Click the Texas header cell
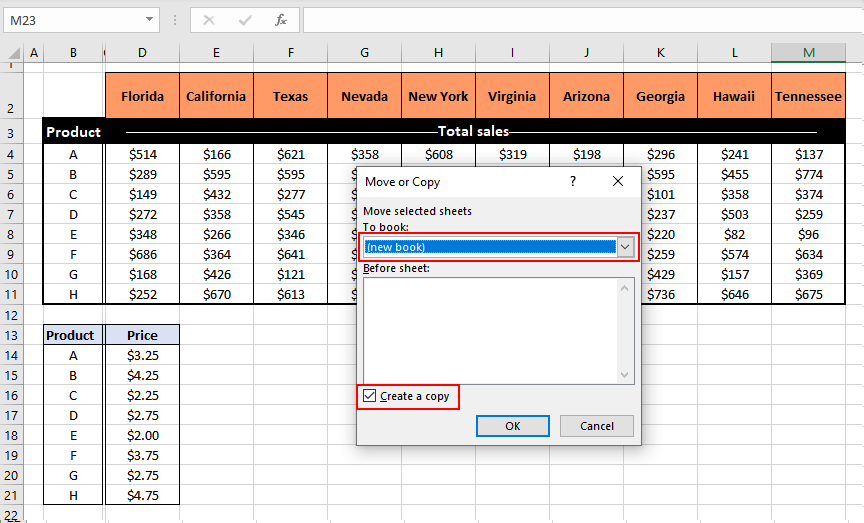The height and width of the screenshot is (523, 864). tap(290, 96)
